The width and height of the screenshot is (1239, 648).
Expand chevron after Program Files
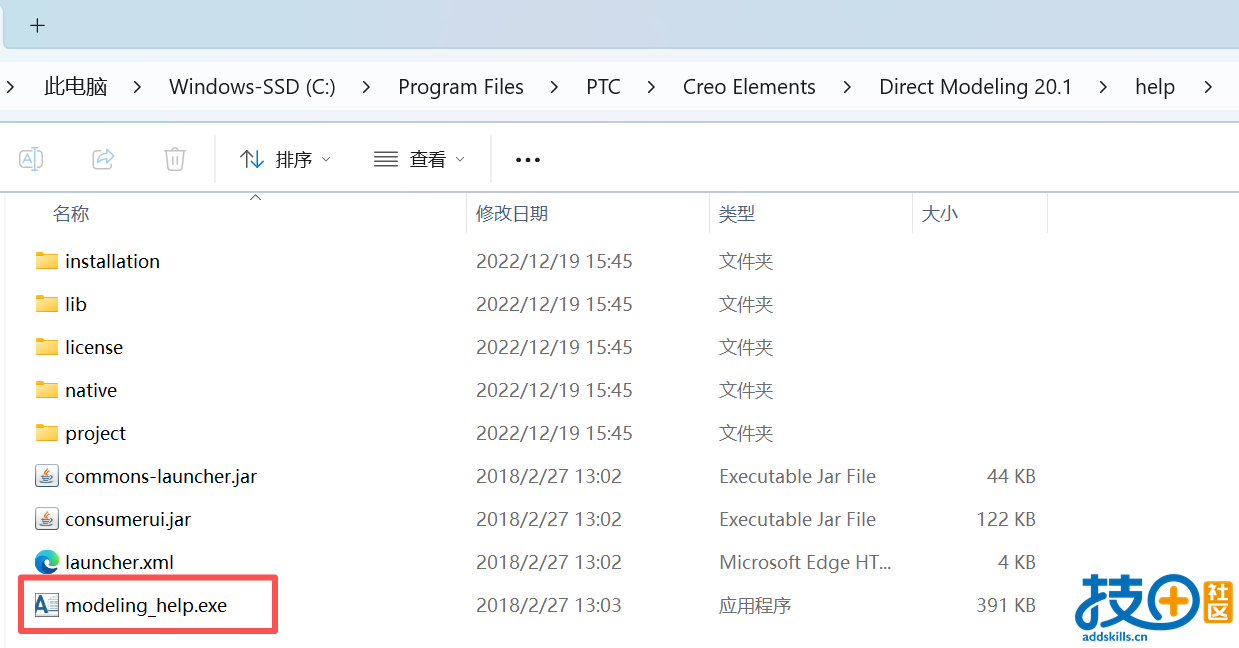tap(555, 87)
